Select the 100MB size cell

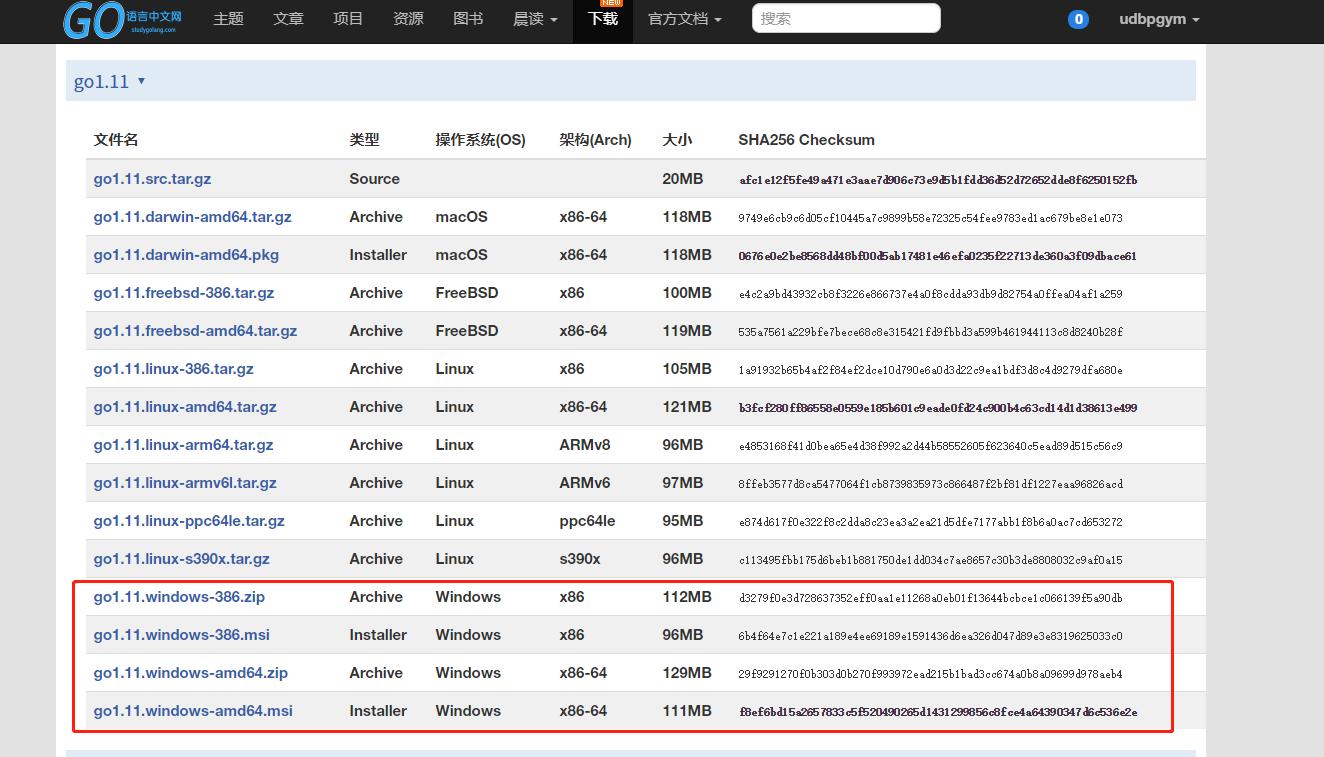point(687,293)
